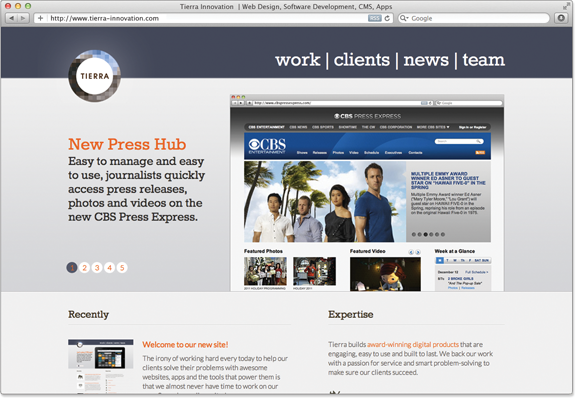The width and height of the screenshot is (576, 398).
Task: Click the yellow minimize window button
Action: [18, 6]
